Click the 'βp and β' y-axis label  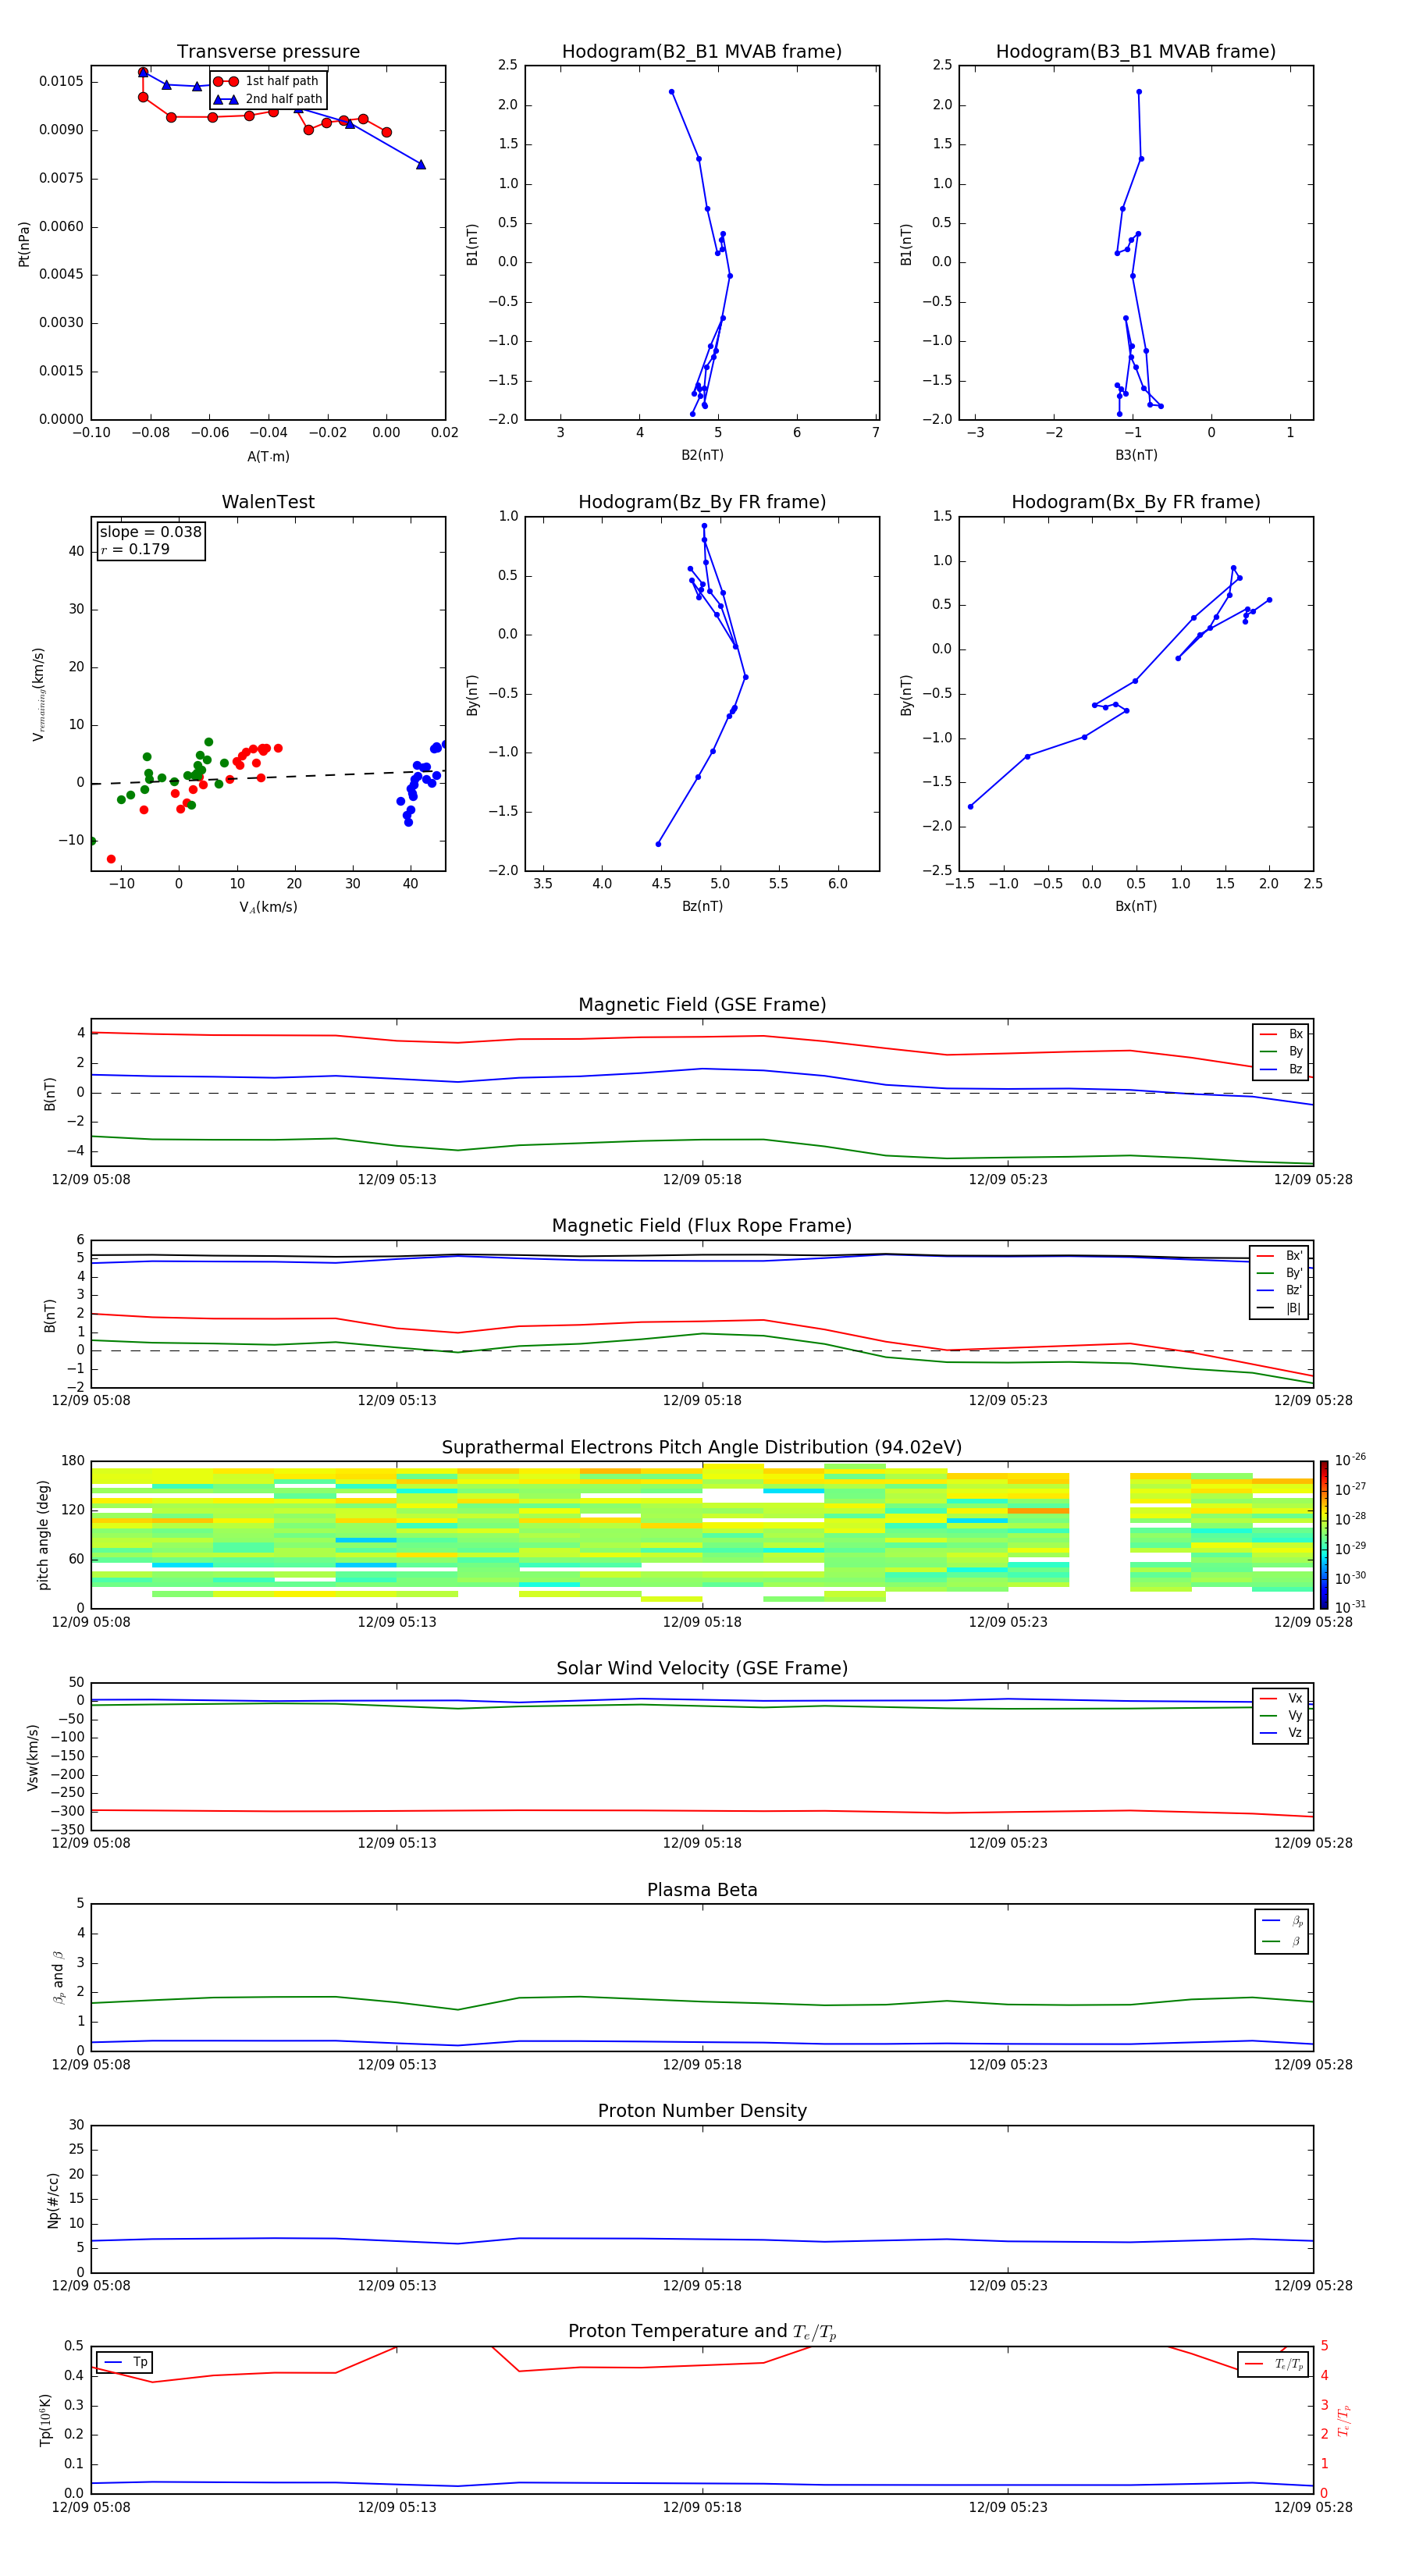[x=58, y=1977]
